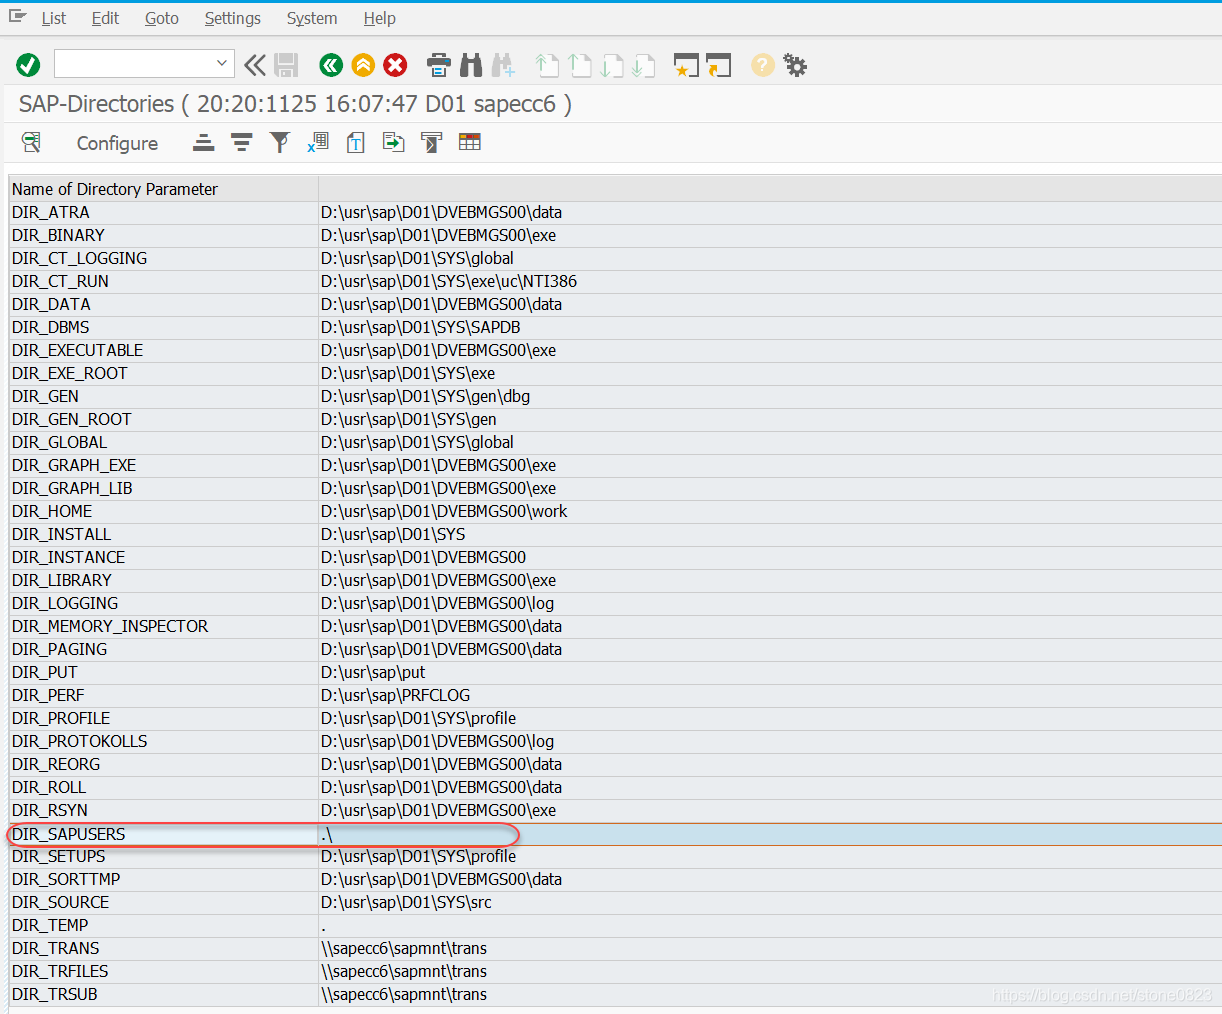Screen dimensions: 1222x1014
Task: Select the DIR_BINARY parameter
Action: (58, 235)
